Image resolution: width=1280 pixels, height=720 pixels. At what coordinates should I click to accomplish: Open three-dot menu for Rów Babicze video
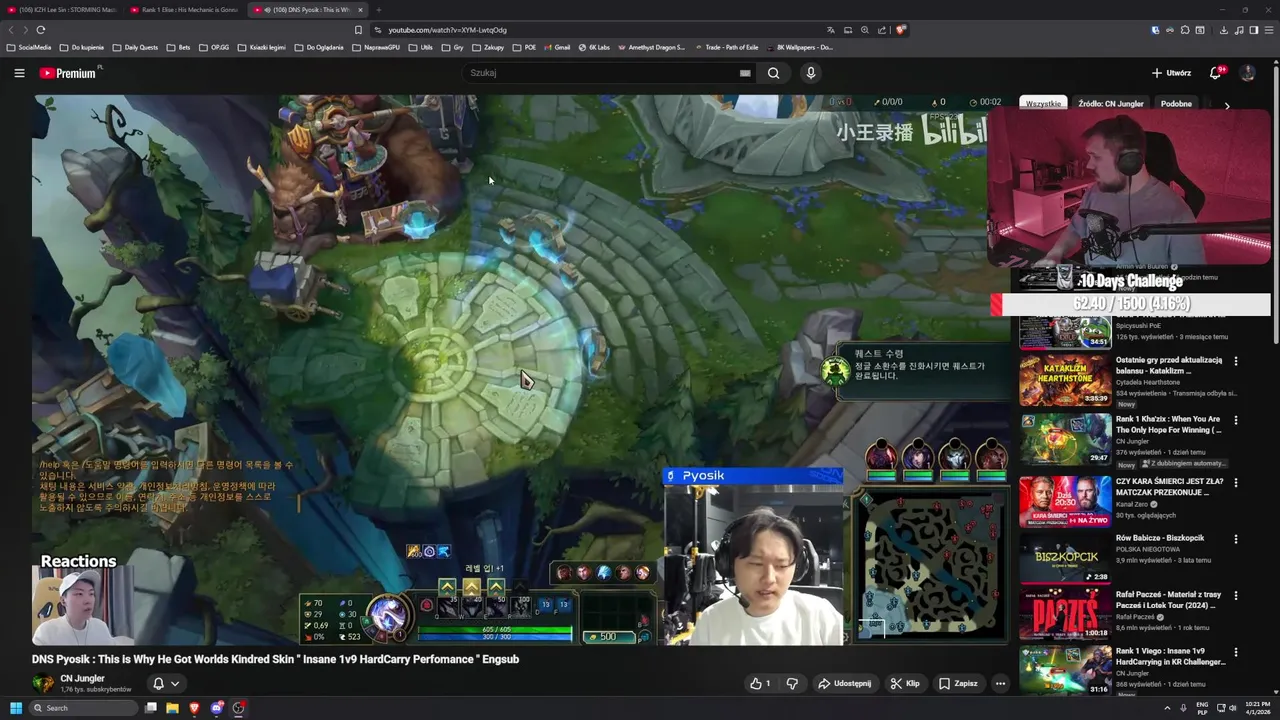pos(1236,539)
